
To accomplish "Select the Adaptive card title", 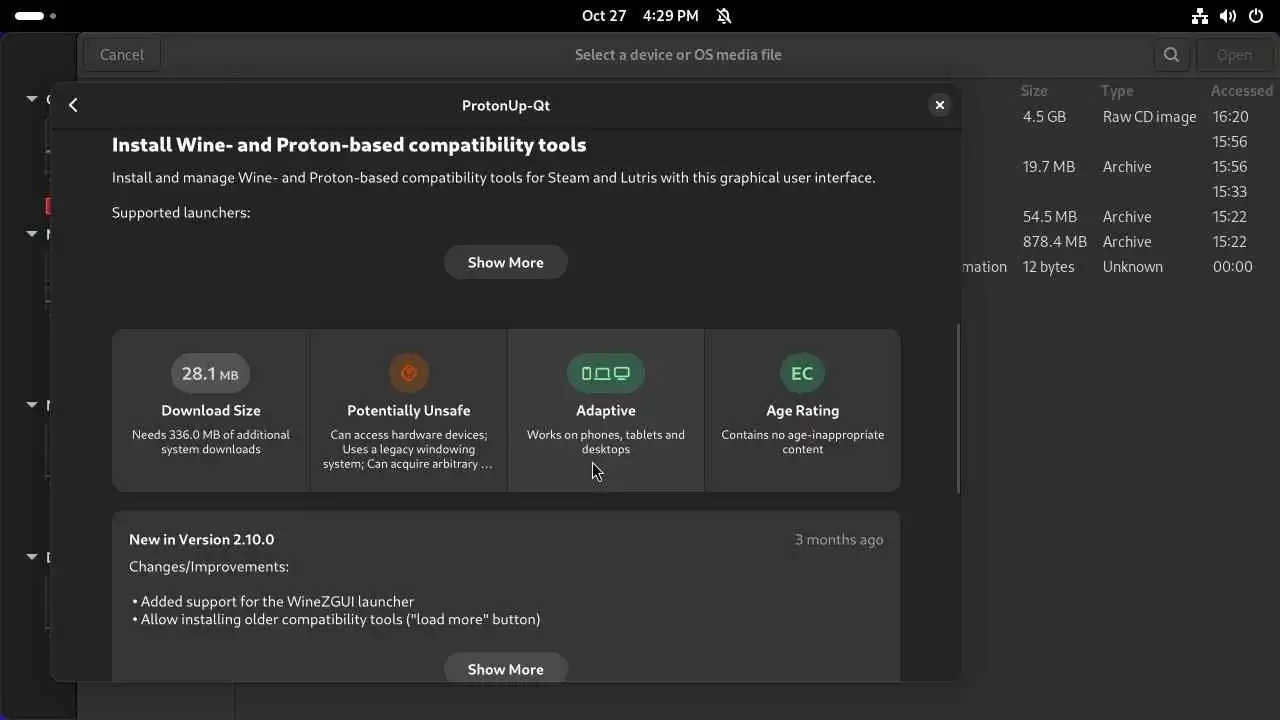I will coord(606,410).
